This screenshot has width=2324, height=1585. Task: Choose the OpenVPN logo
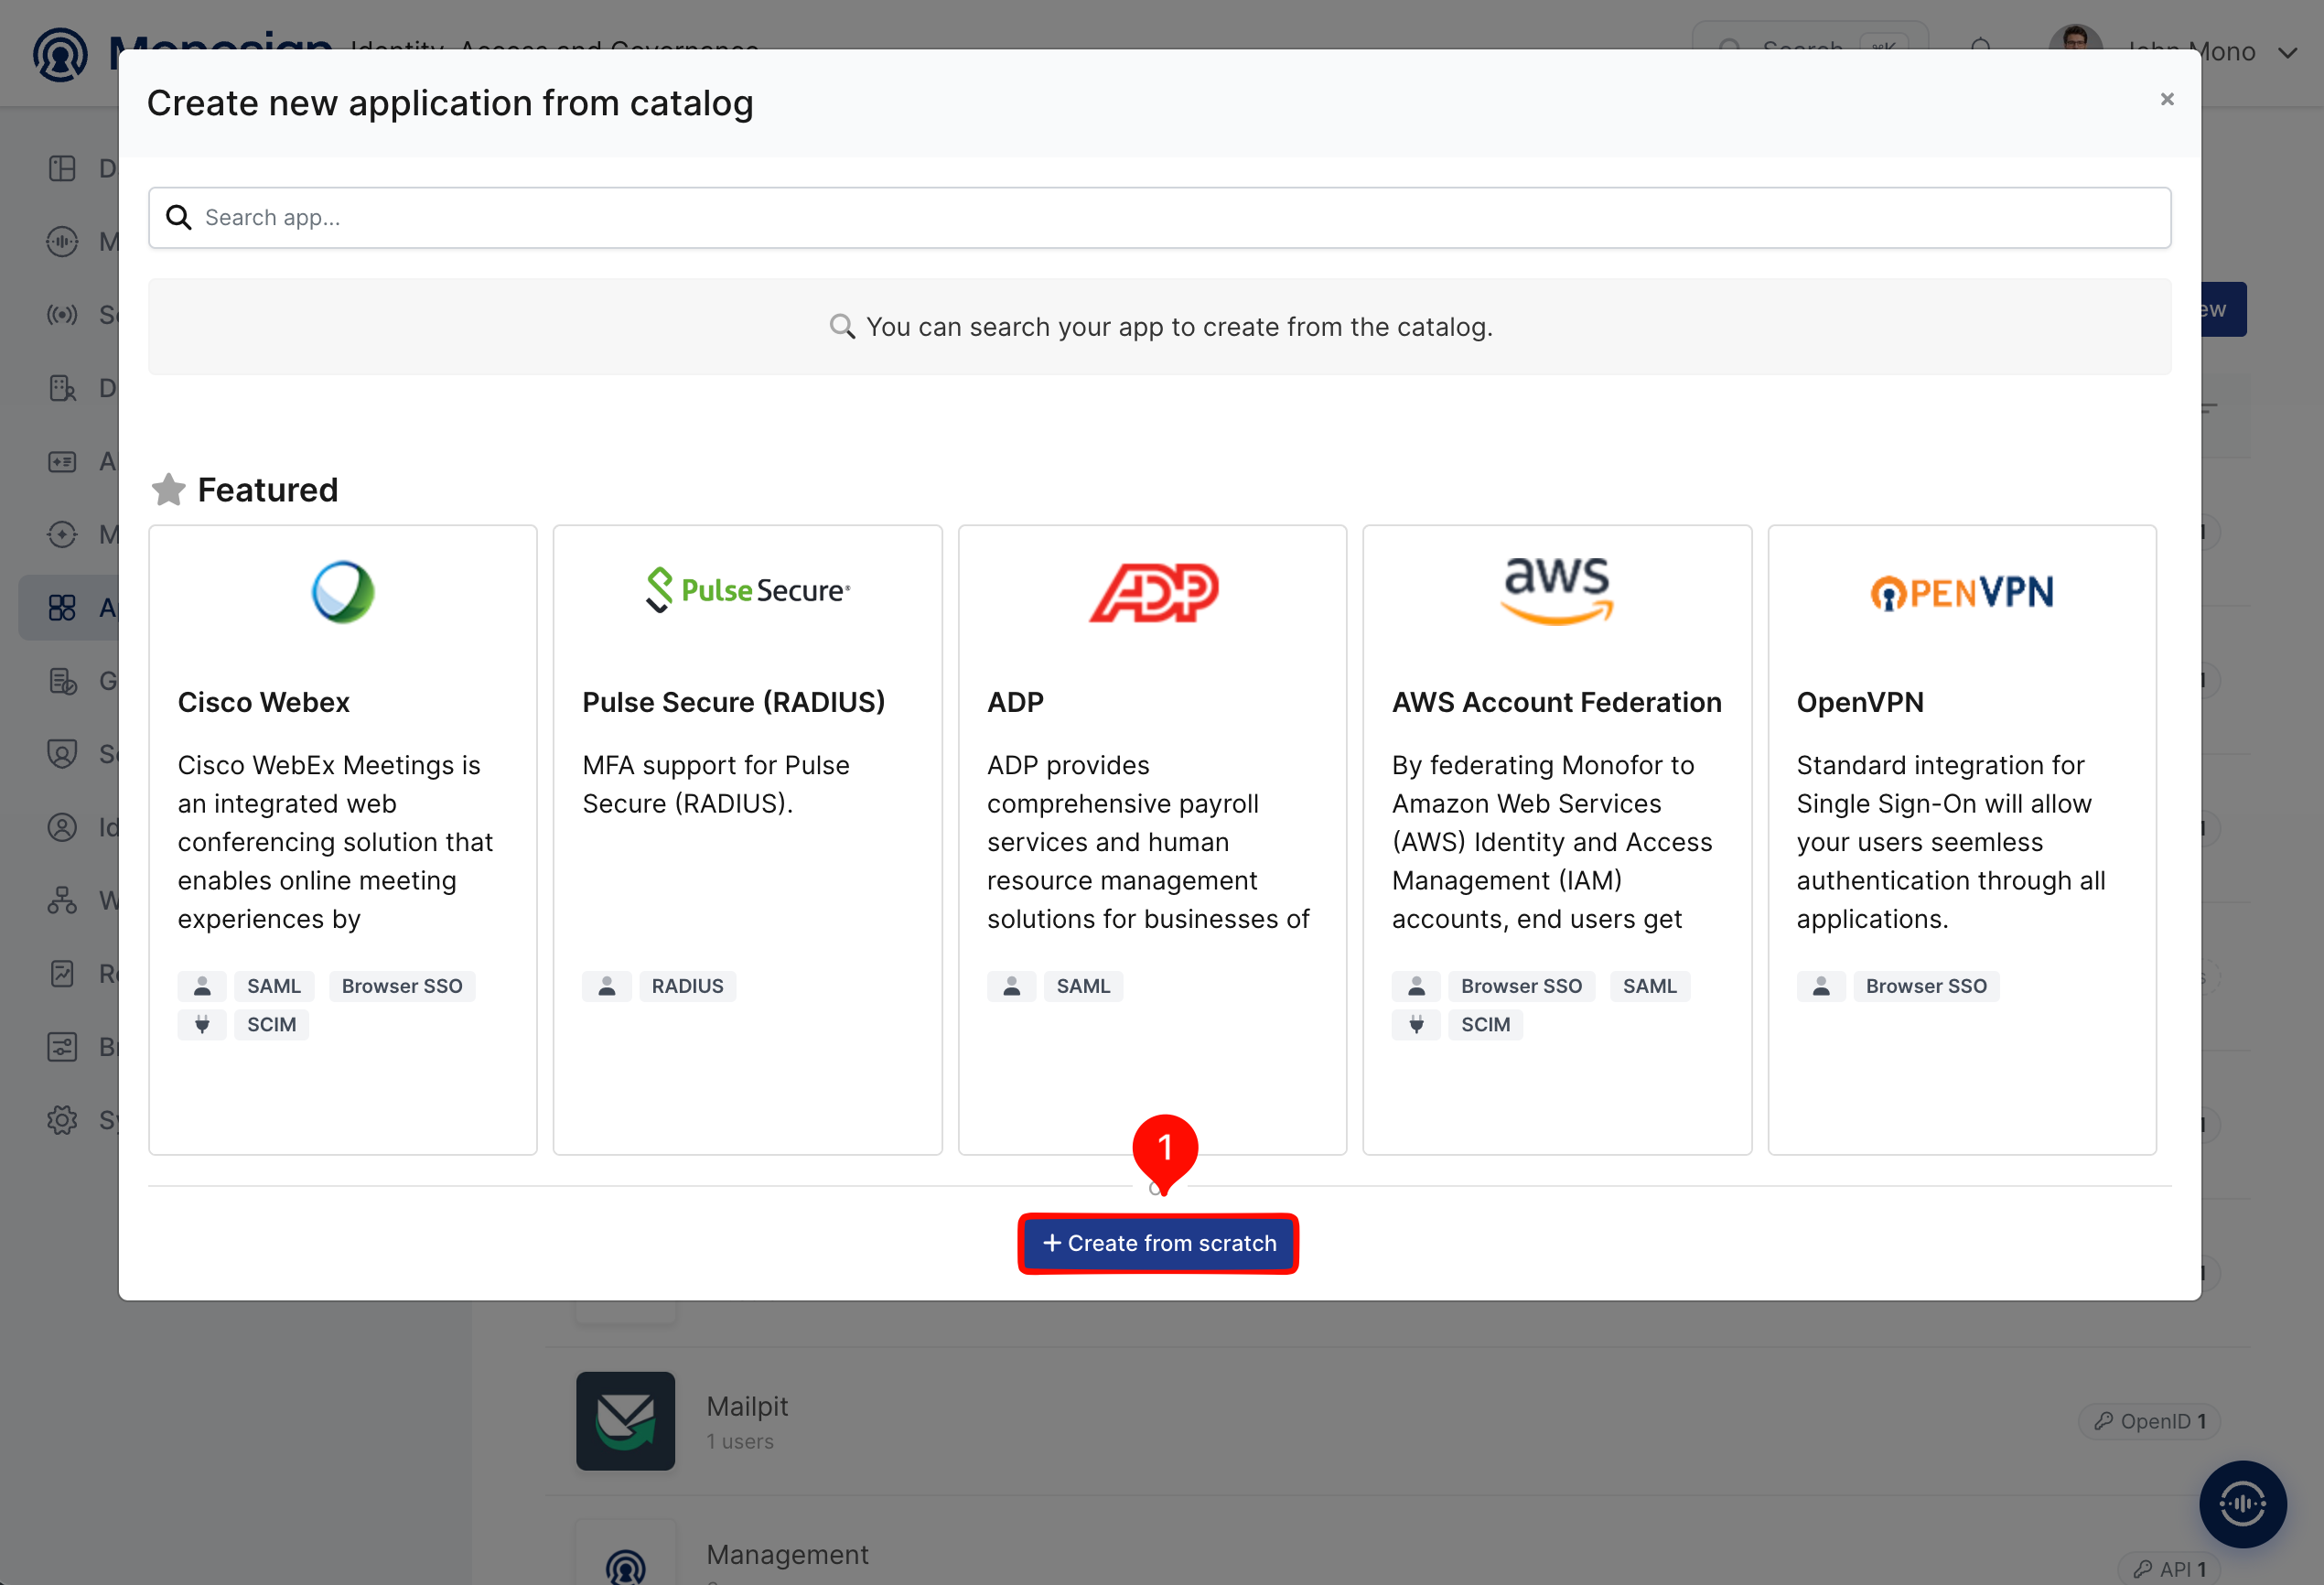coord(1962,592)
